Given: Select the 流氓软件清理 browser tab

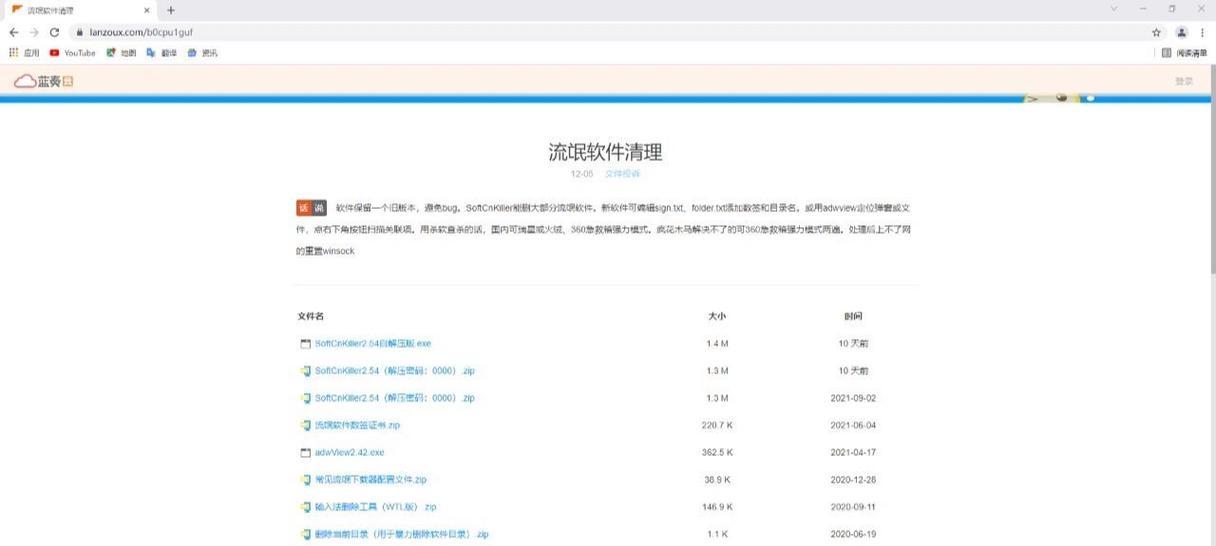Looking at the screenshot, I should tap(80, 10).
